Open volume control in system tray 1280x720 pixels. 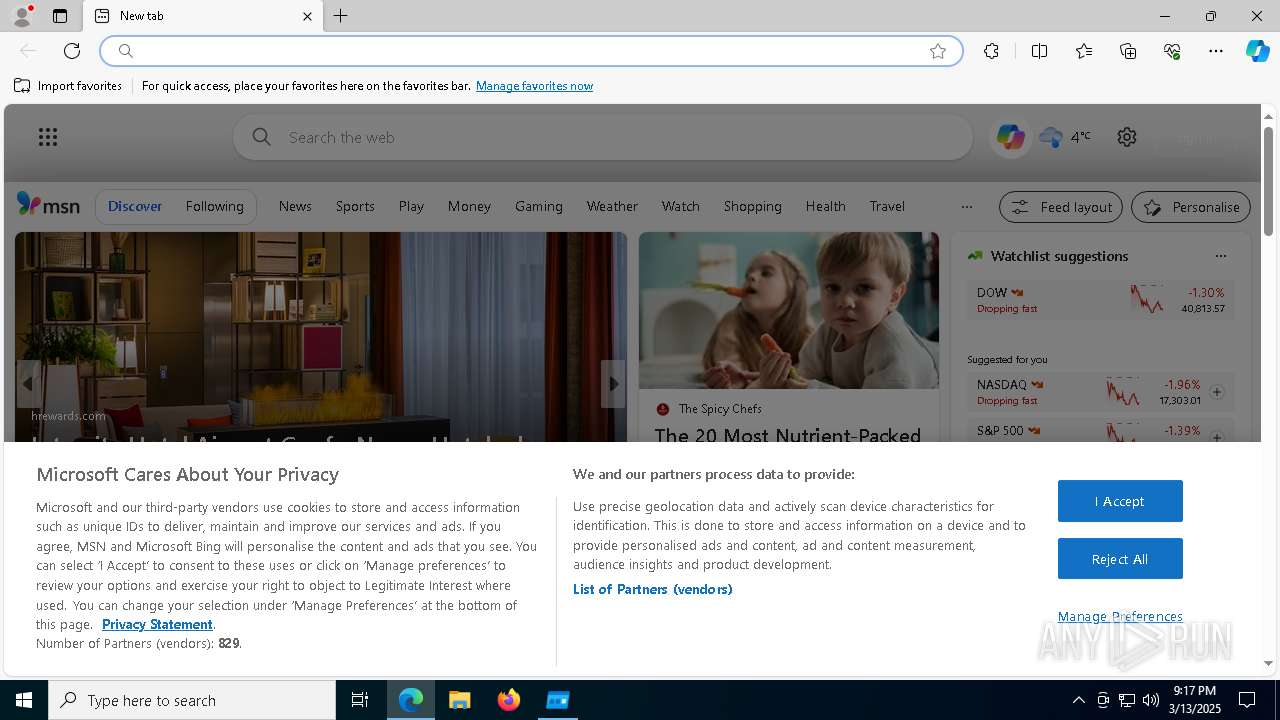click(x=1150, y=700)
